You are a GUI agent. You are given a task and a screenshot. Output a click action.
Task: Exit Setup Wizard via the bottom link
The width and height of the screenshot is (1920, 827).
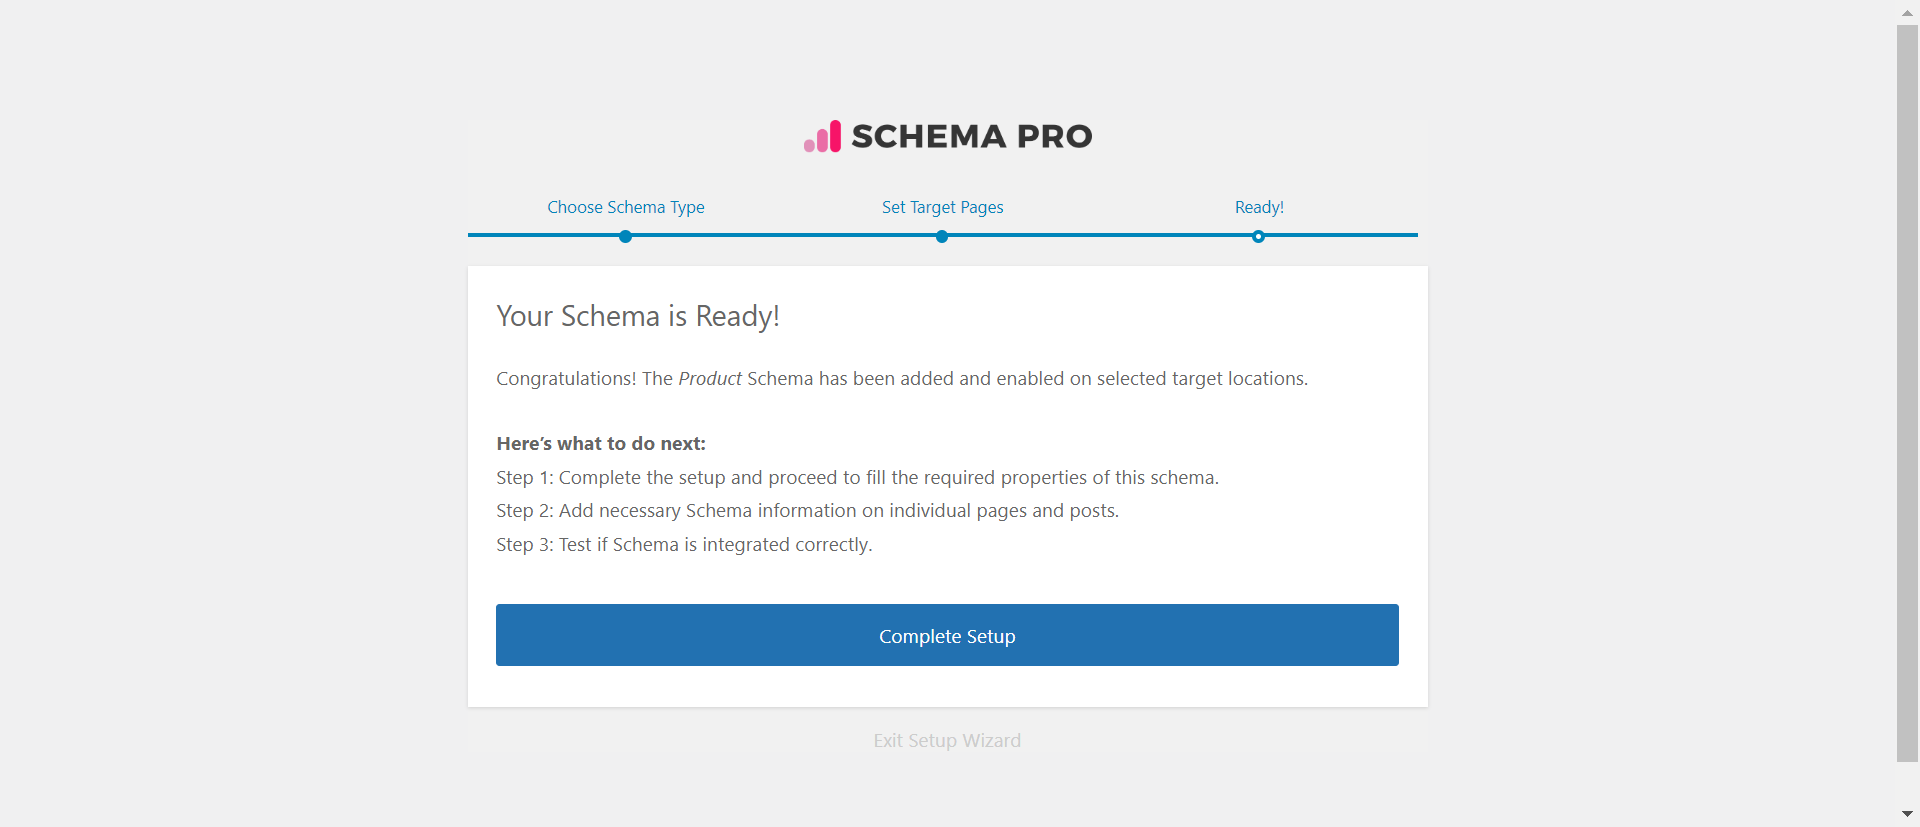tap(947, 741)
